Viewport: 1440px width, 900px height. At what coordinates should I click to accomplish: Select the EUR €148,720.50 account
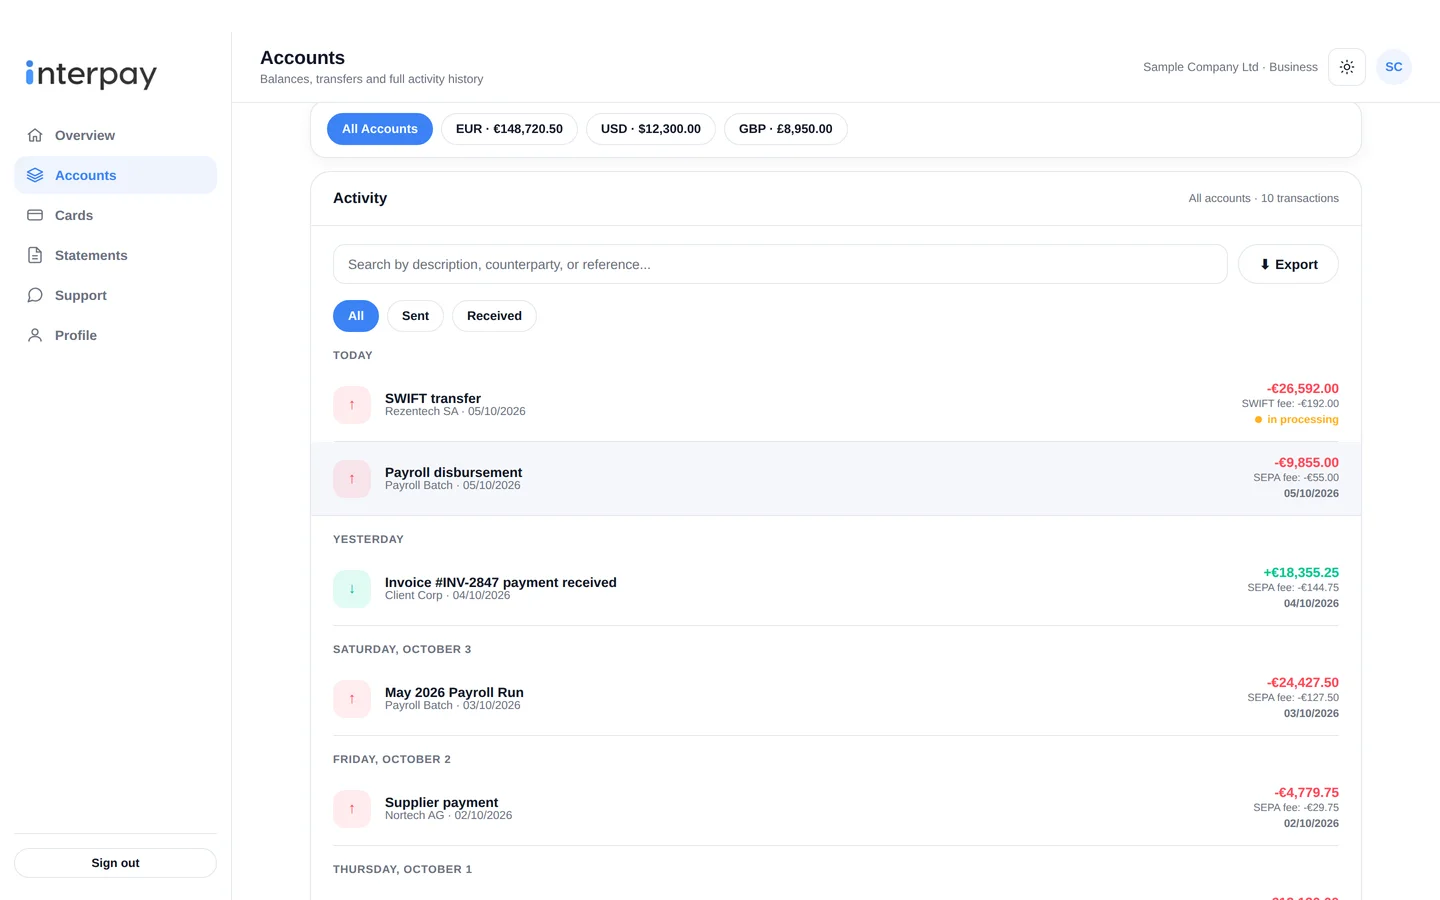tap(509, 129)
